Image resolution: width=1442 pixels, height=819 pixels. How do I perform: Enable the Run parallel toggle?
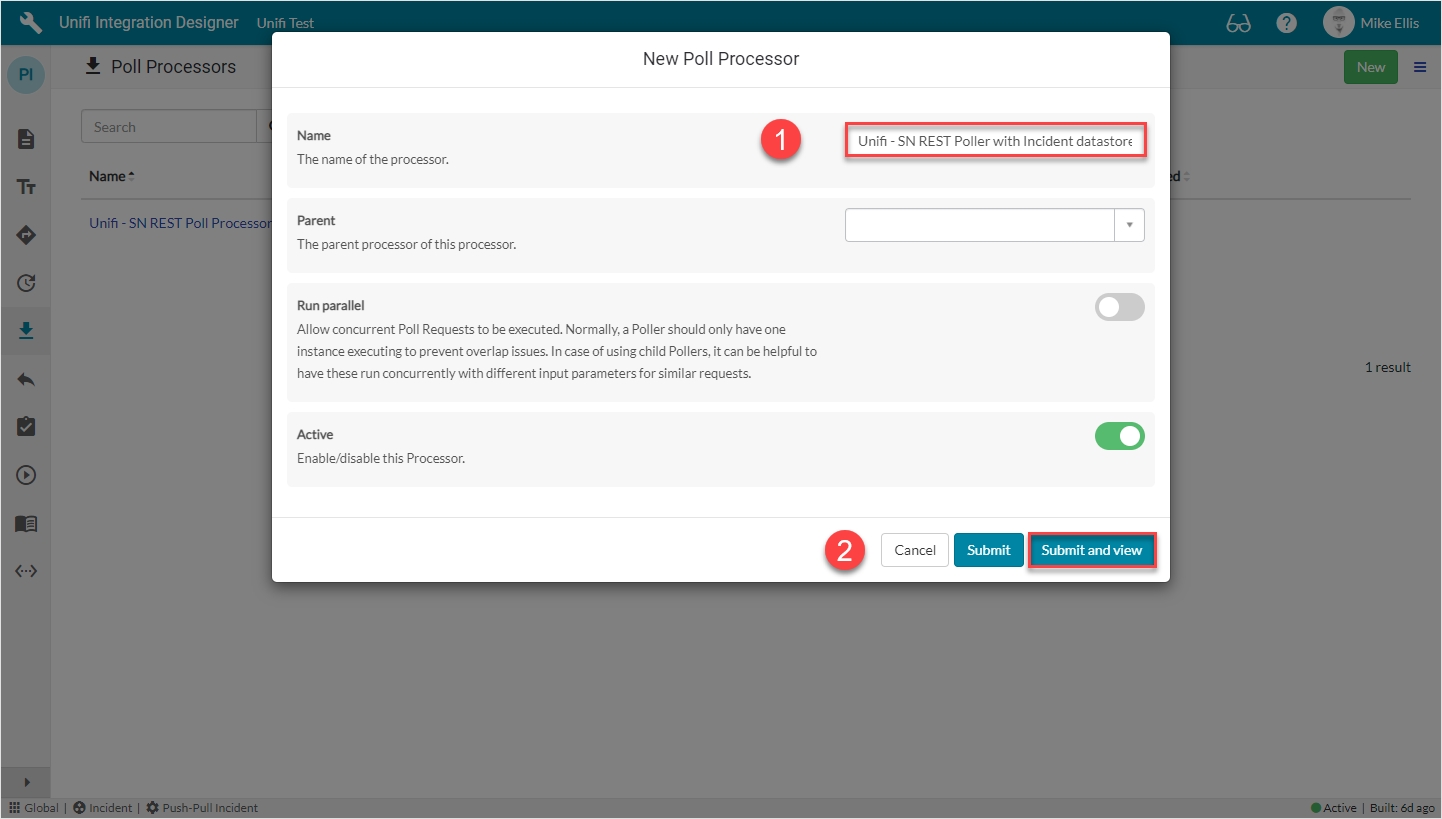click(1119, 307)
